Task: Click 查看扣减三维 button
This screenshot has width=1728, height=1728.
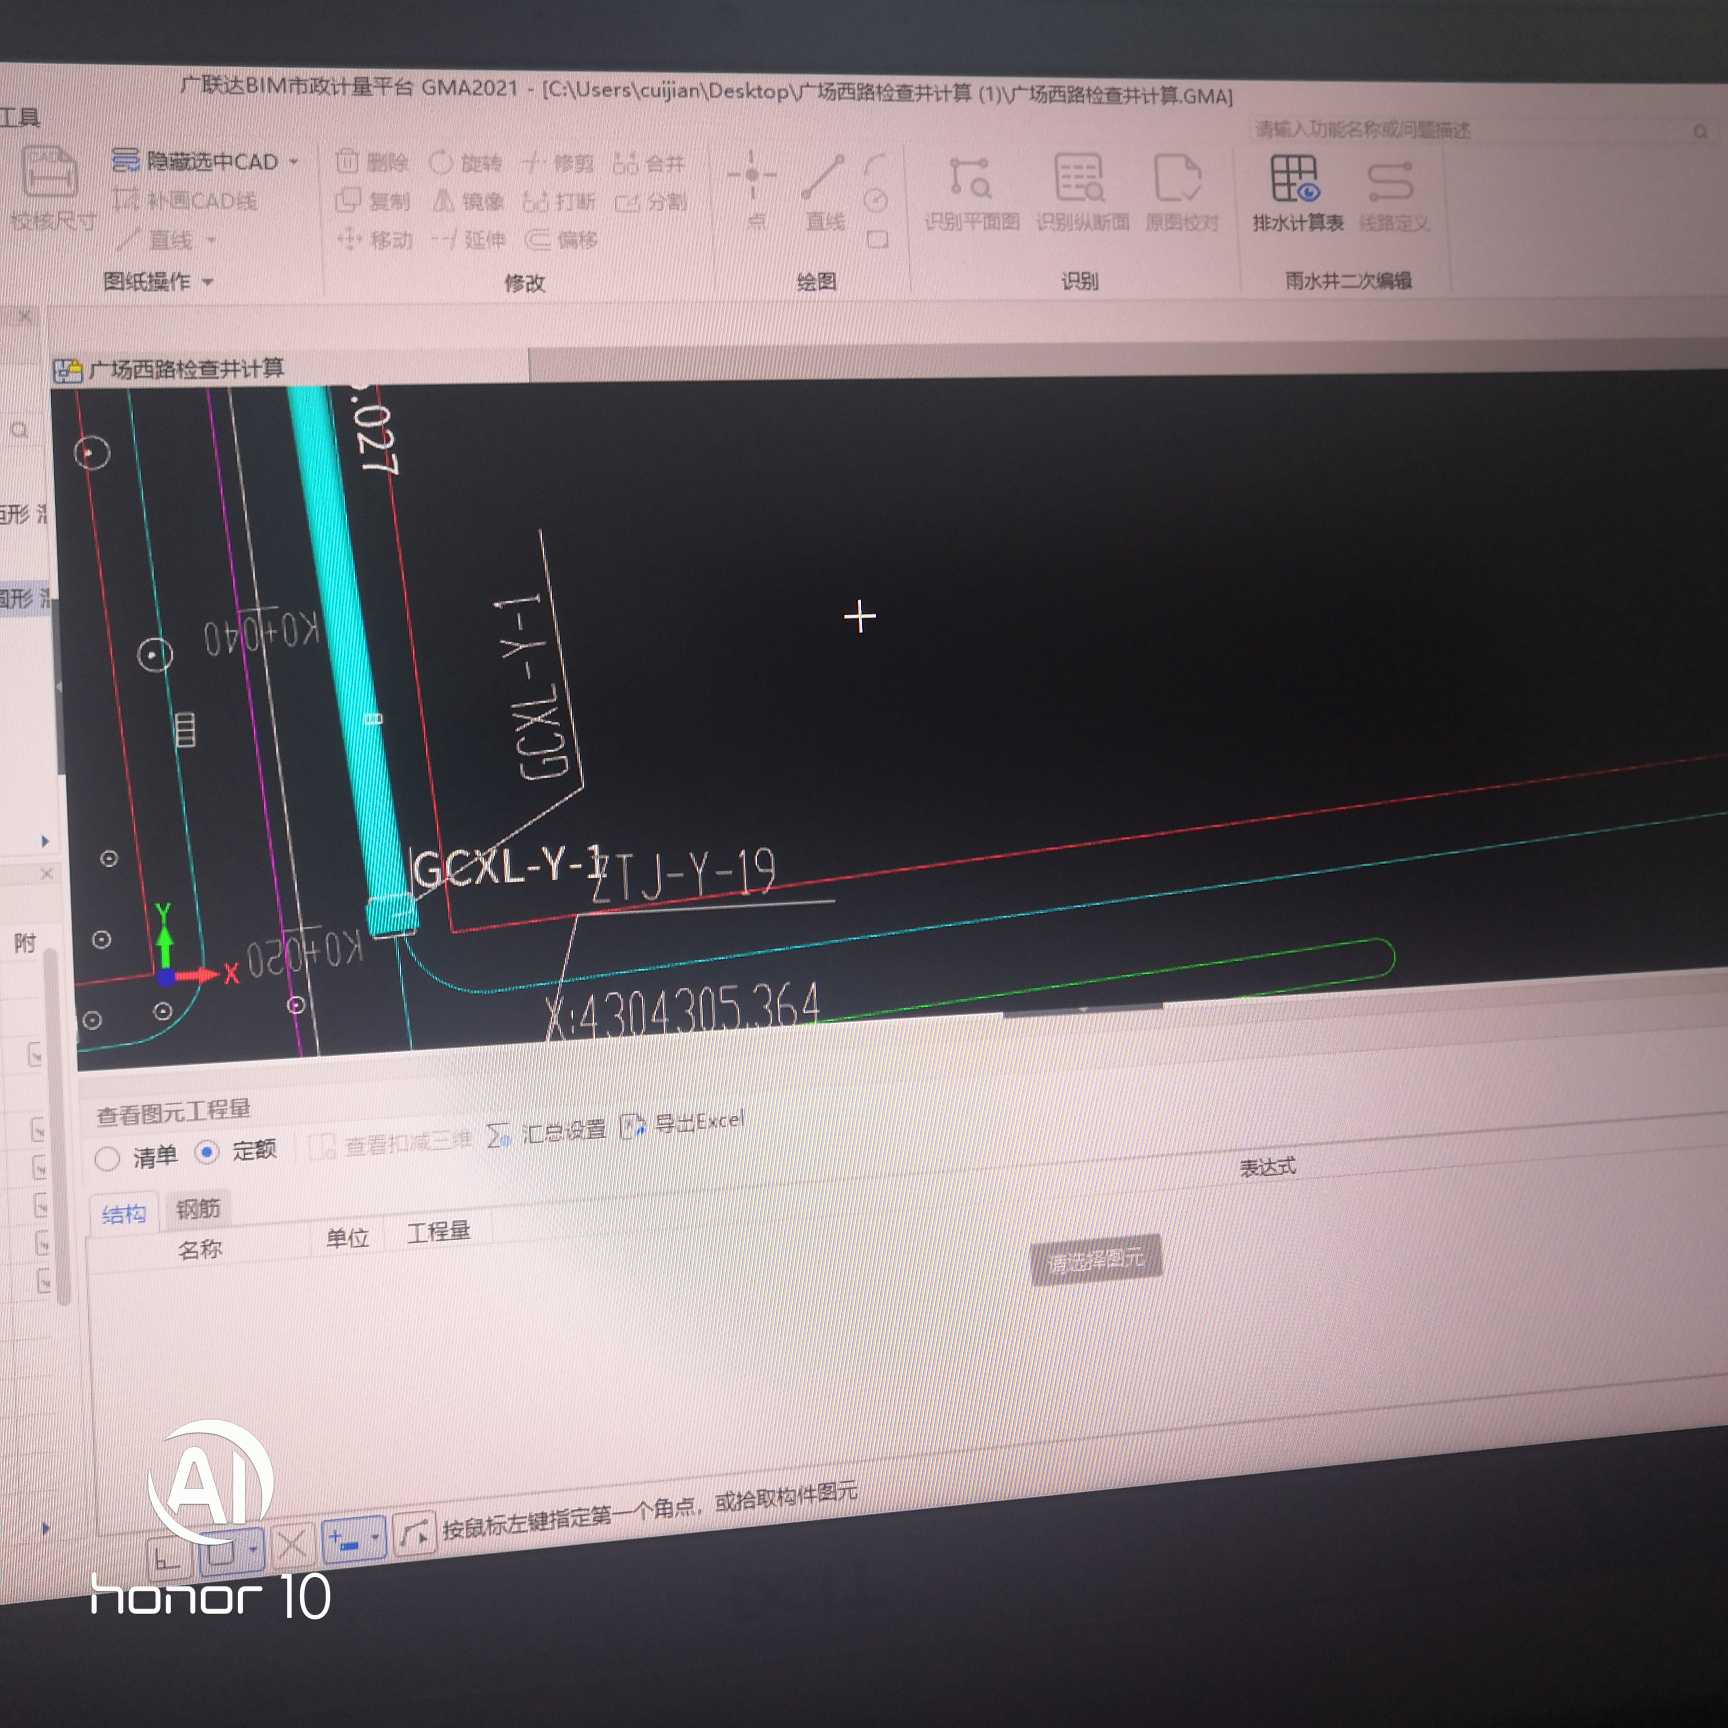Action: coord(390,1143)
